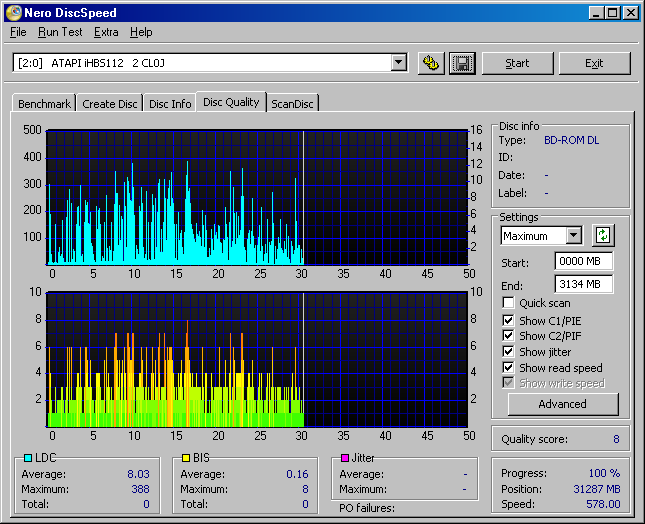Open the File menu
Viewport: 645px width, 524px height.
coord(18,32)
